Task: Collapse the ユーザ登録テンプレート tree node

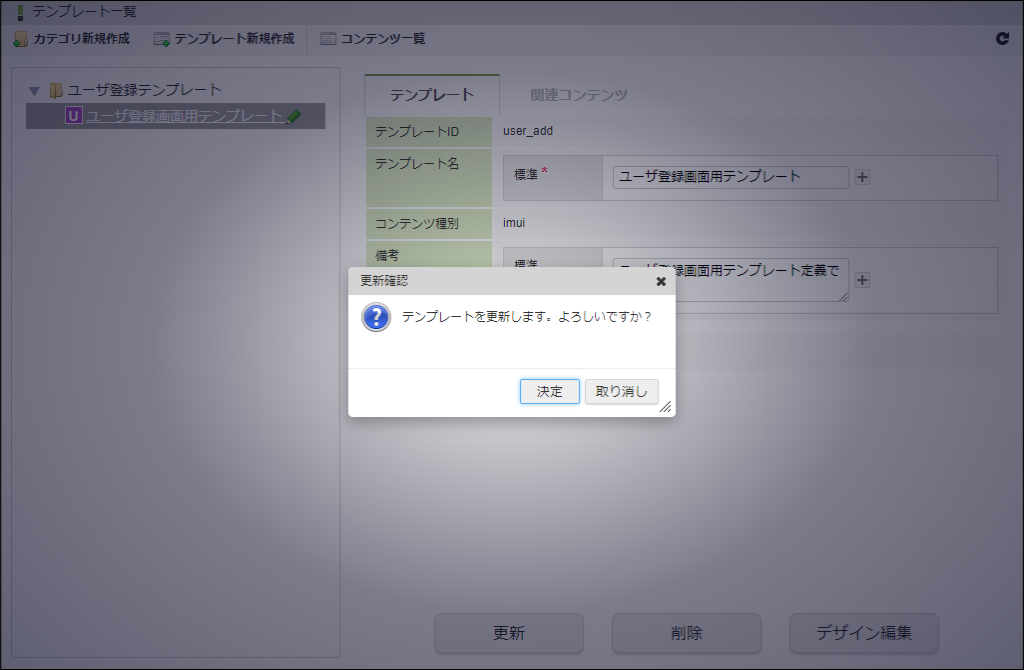Action: [x=35, y=91]
